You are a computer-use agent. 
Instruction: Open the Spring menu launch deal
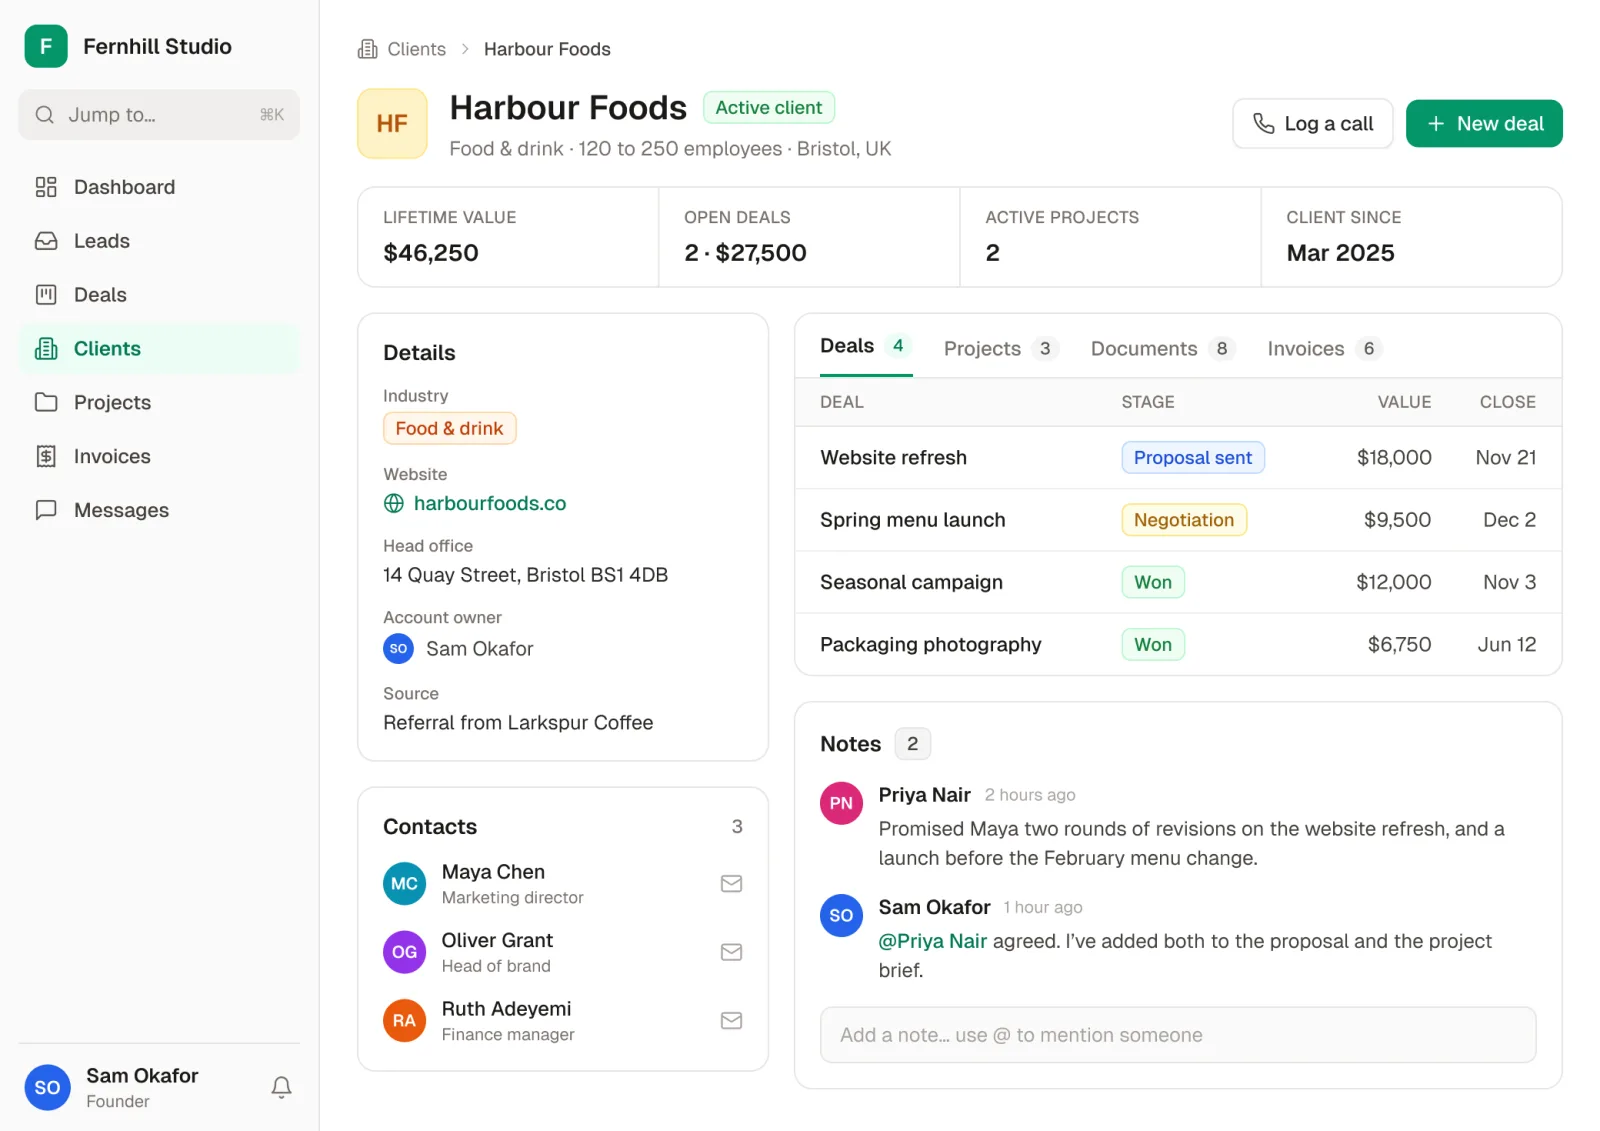pyautogui.click(x=1178, y=520)
